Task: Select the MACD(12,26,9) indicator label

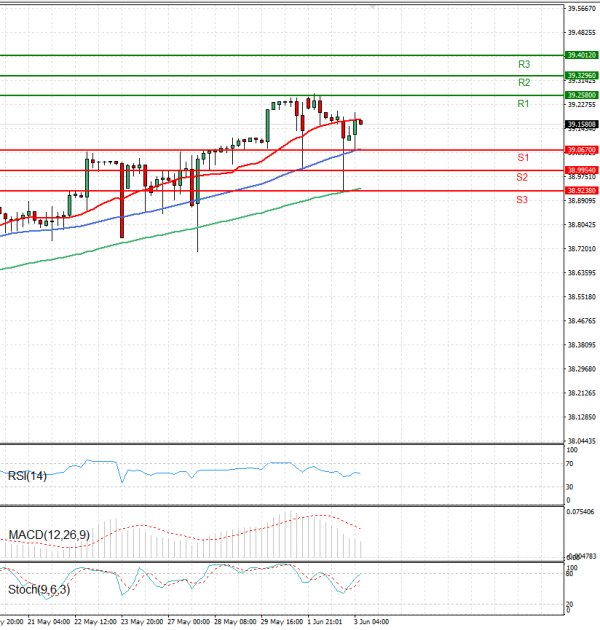Action: [x=49, y=535]
